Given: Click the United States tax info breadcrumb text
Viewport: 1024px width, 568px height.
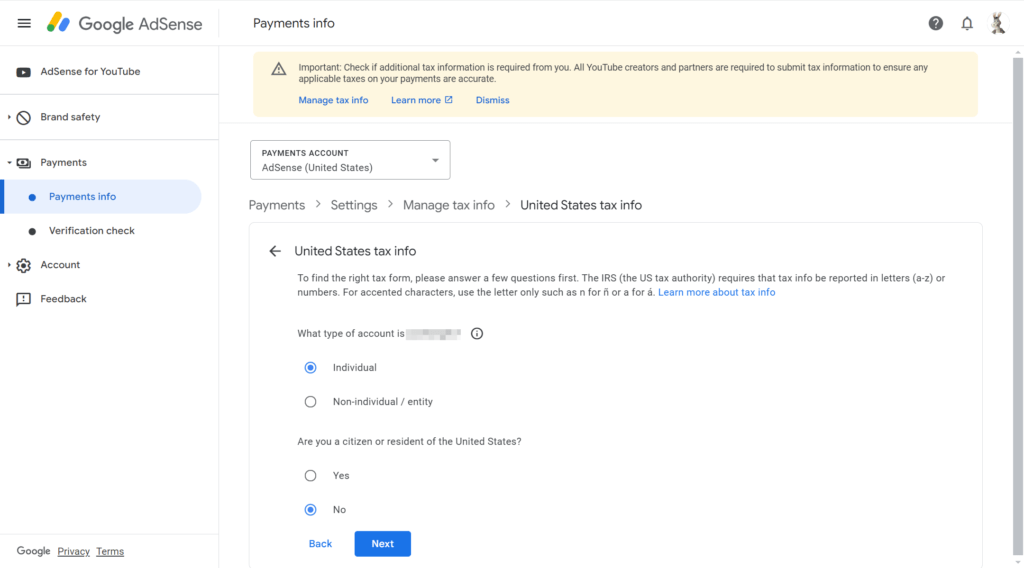Looking at the screenshot, I should coord(581,205).
